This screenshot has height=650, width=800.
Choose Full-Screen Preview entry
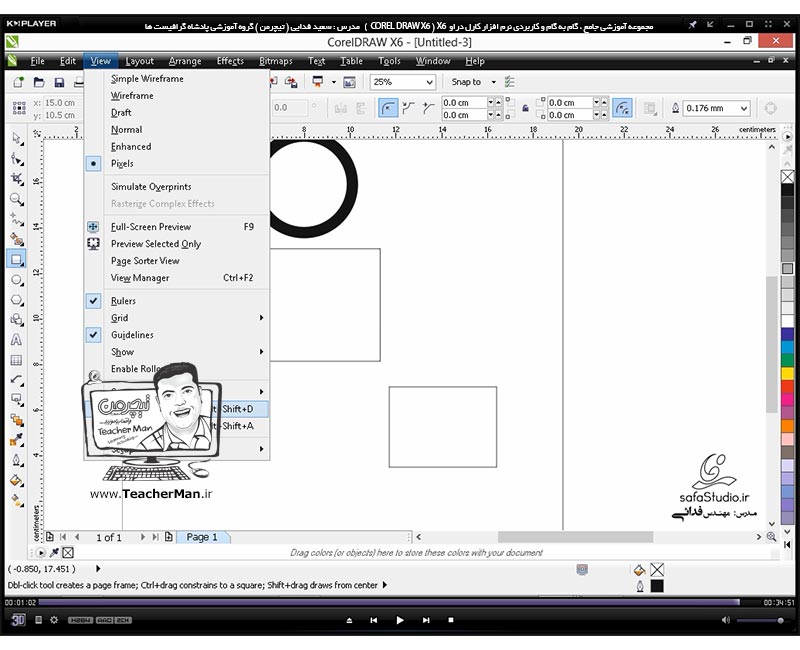pos(177,227)
